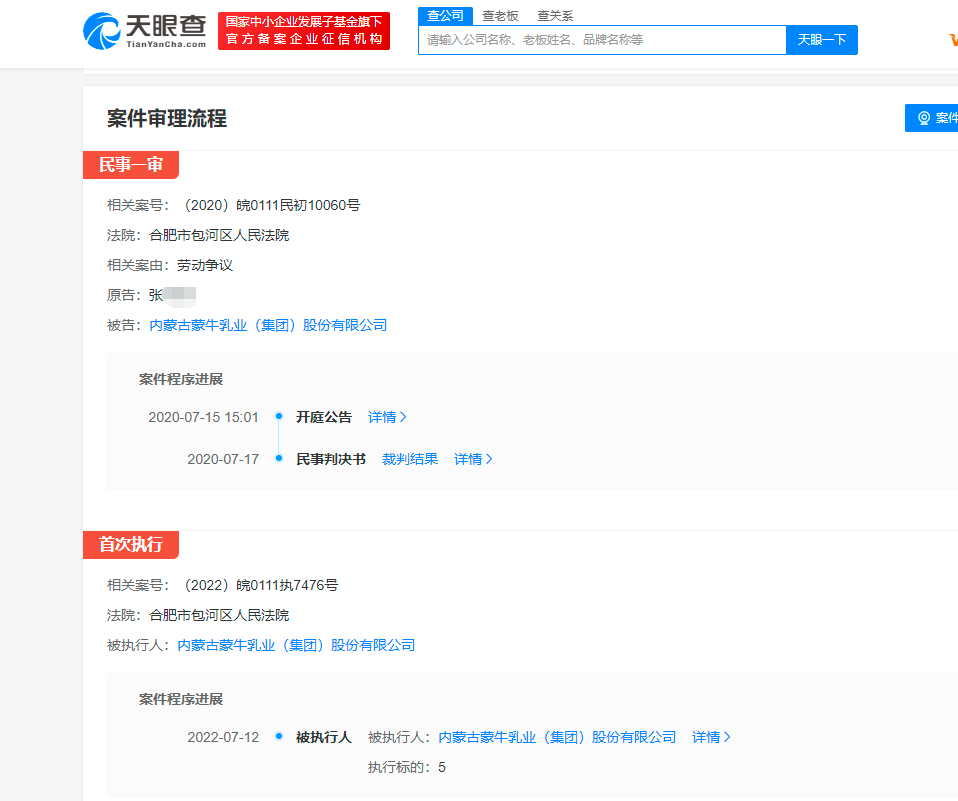Open the 裁判结果 link

(x=410, y=459)
